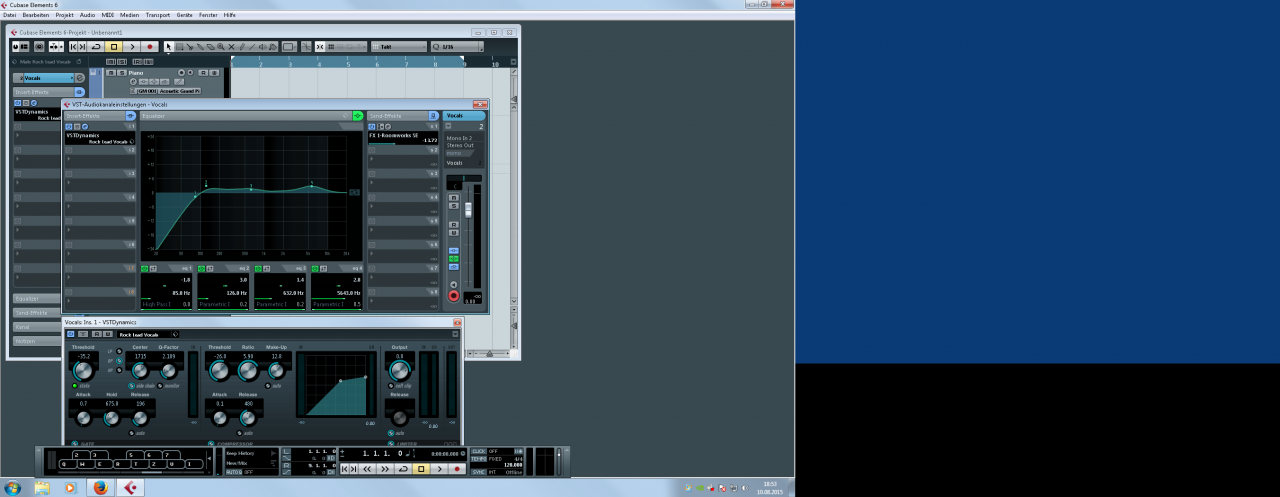Open Mono In 2 input routing dropdown
This screenshot has width=1280, height=497.
click(x=465, y=138)
